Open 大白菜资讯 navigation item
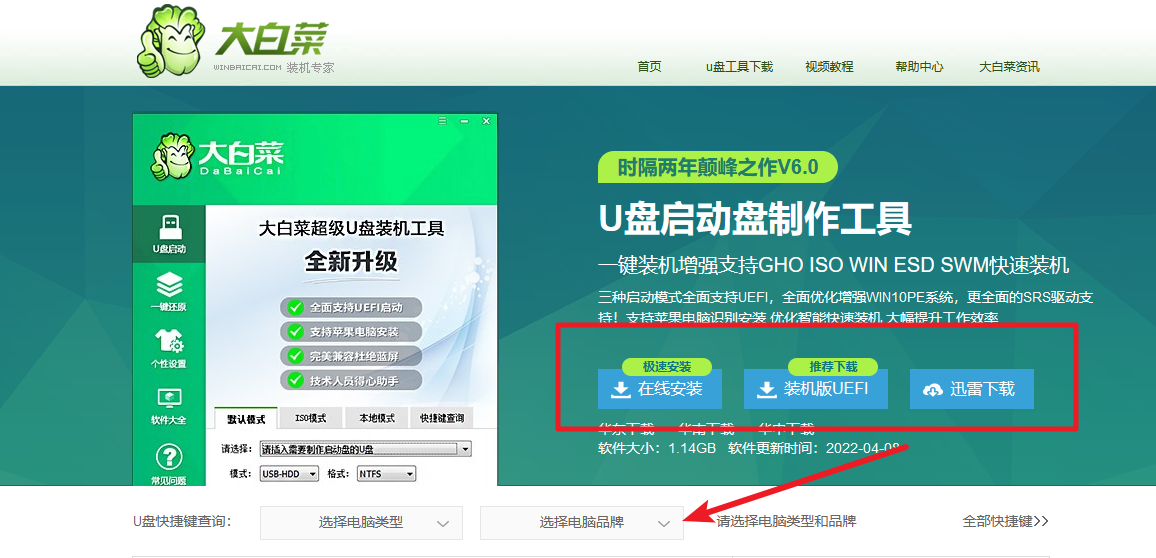Screen dimensions: 1156x558 [1009, 66]
